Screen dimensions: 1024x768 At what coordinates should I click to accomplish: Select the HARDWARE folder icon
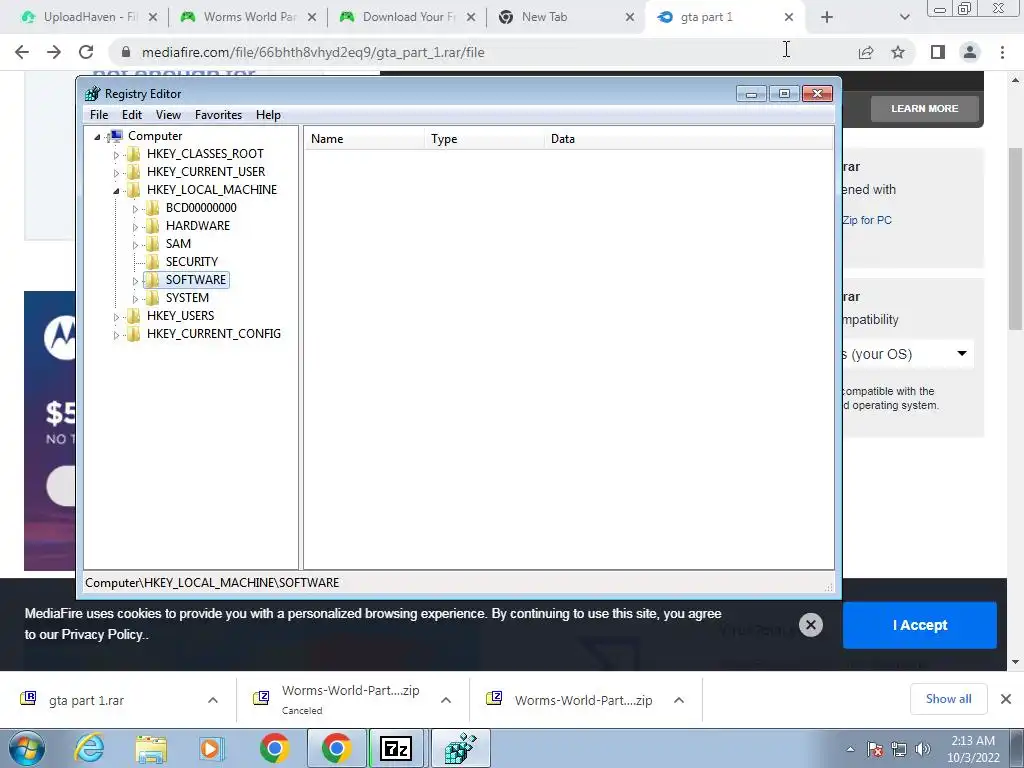tap(152, 225)
